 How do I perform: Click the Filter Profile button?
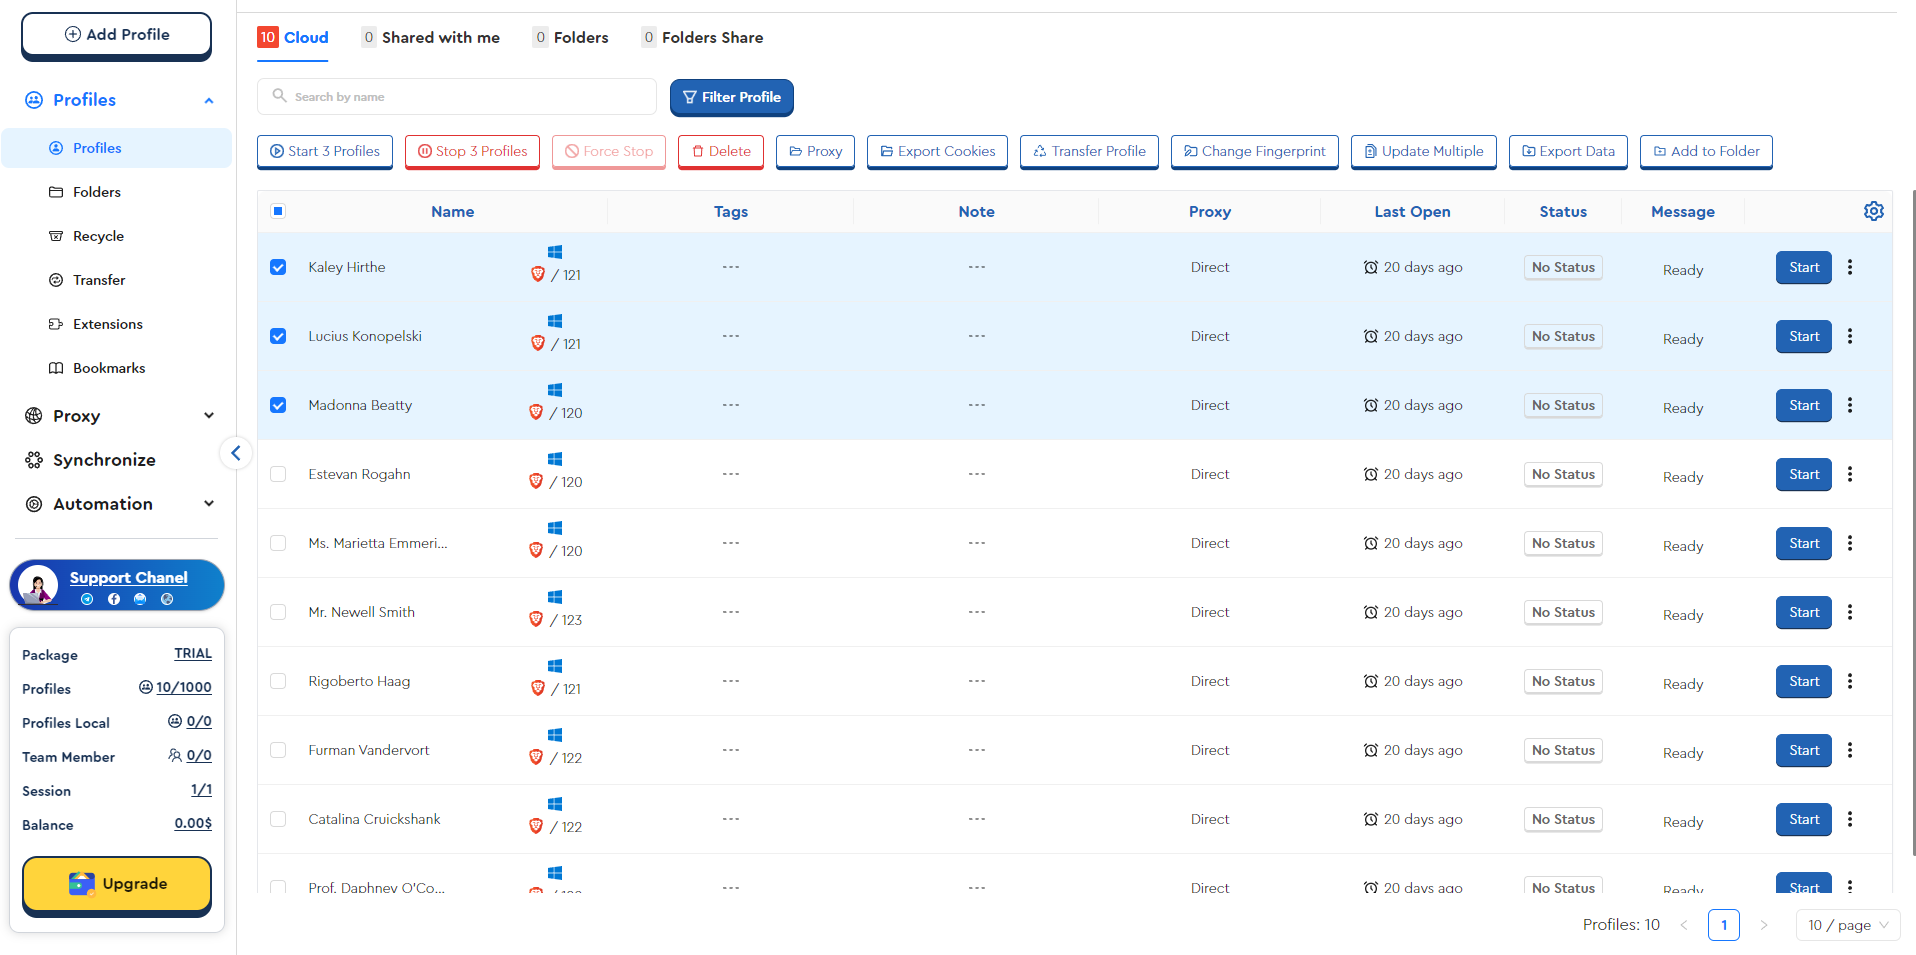click(731, 97)
